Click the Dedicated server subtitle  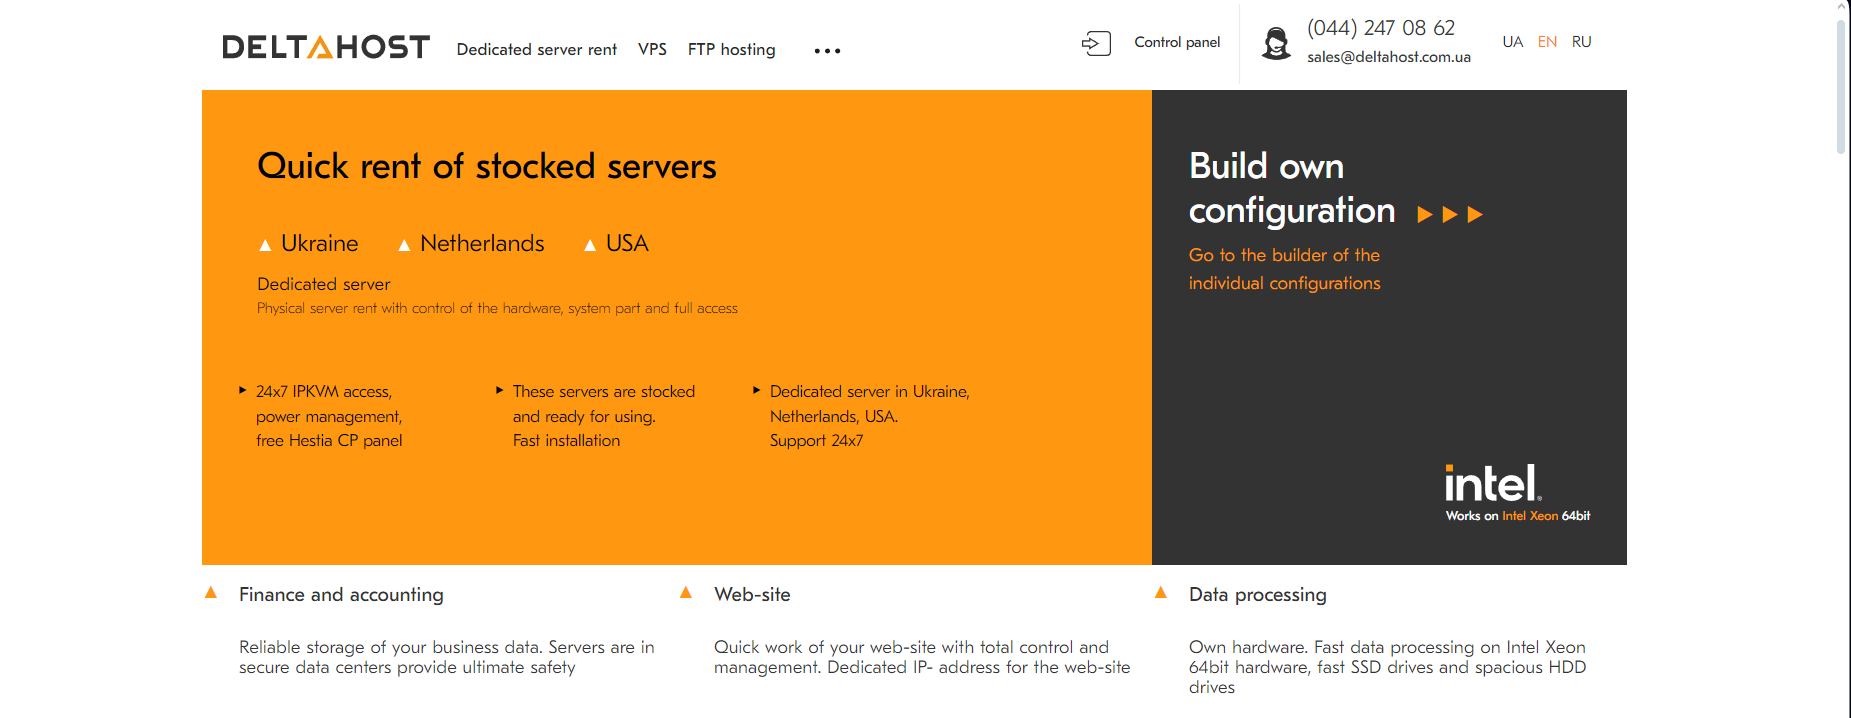[323, 284]
